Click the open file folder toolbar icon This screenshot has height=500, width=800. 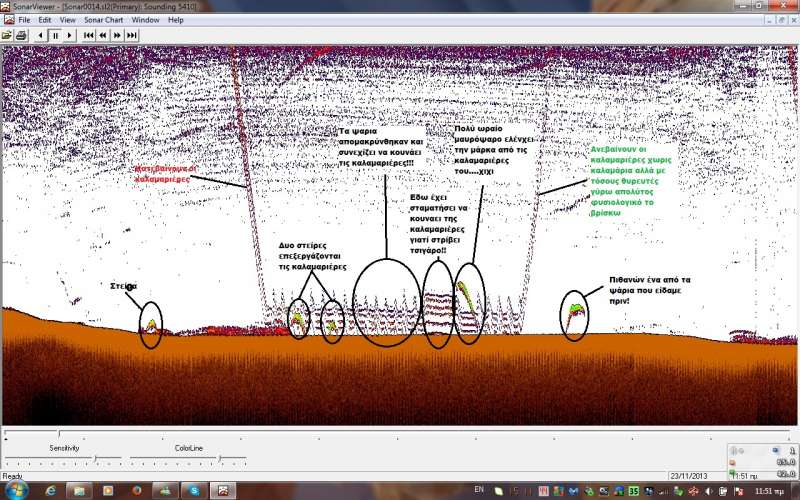click(x=7, y=35)
